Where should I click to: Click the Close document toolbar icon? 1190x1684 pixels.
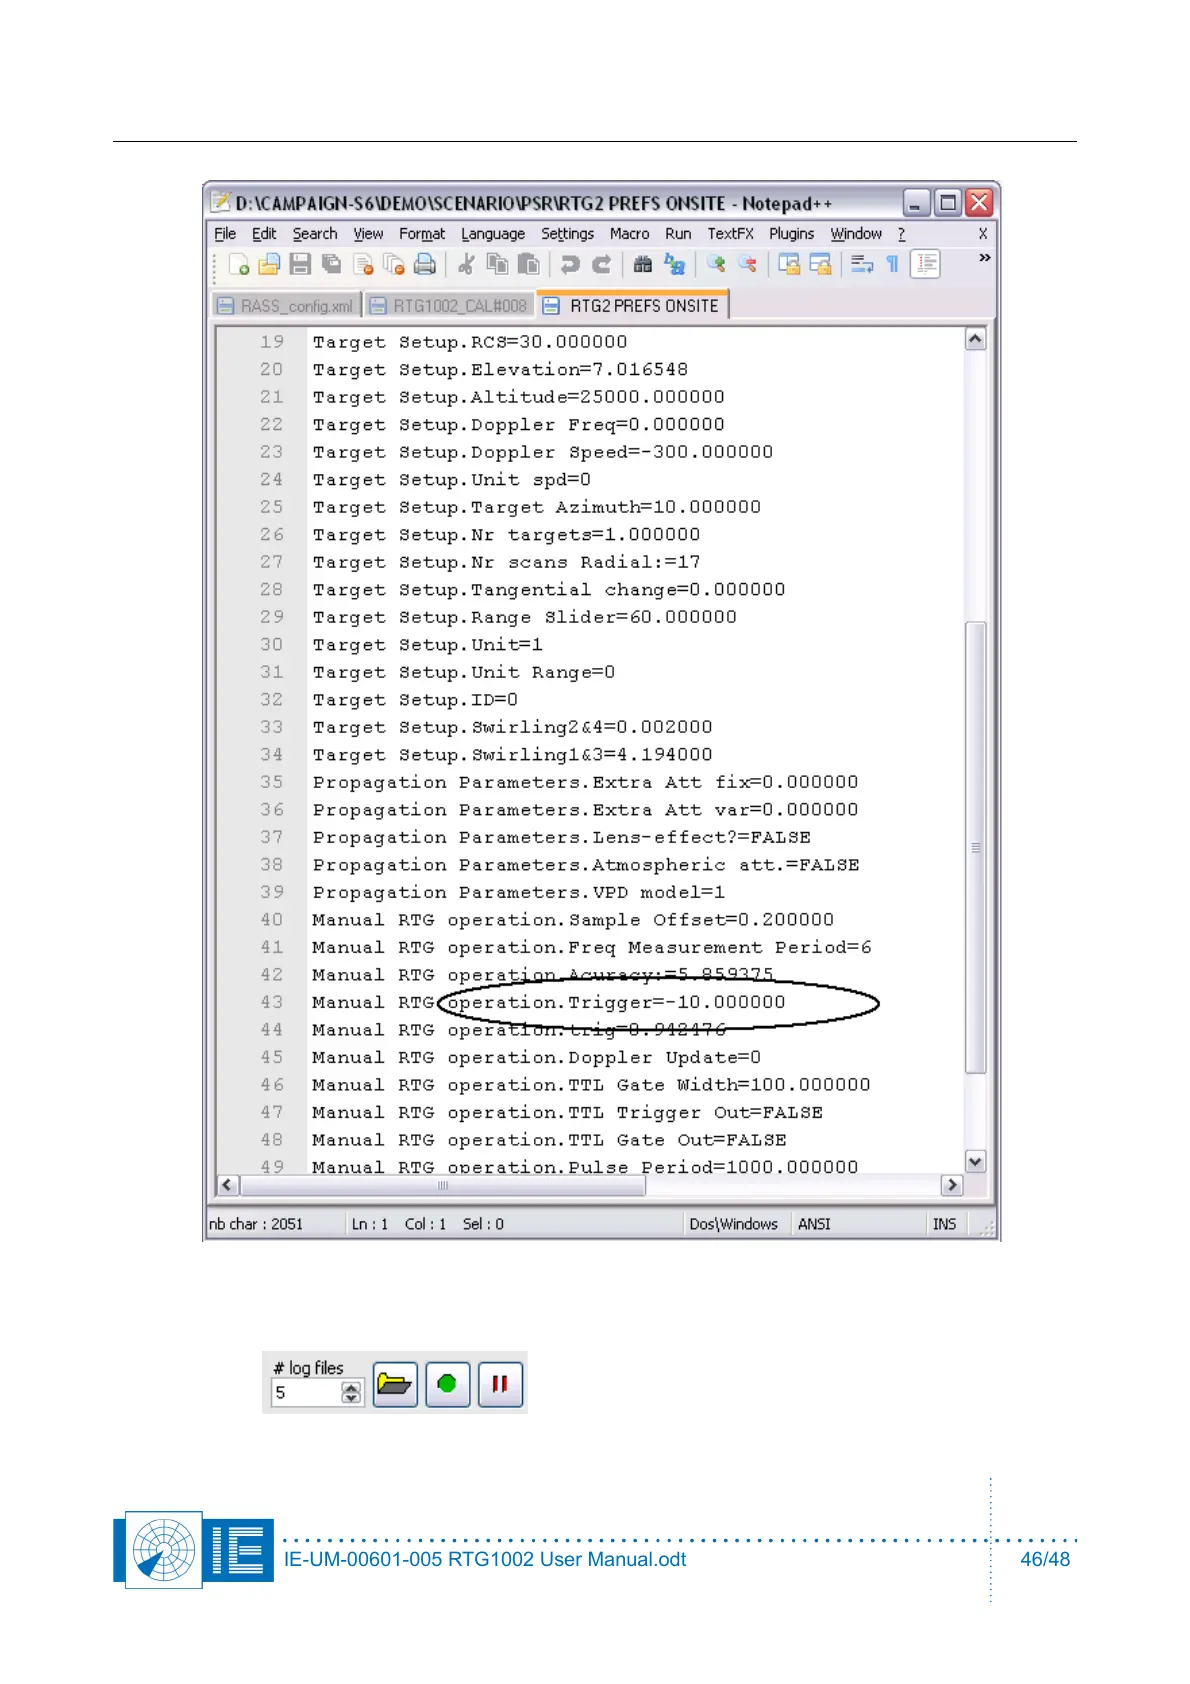click(363, 264)
